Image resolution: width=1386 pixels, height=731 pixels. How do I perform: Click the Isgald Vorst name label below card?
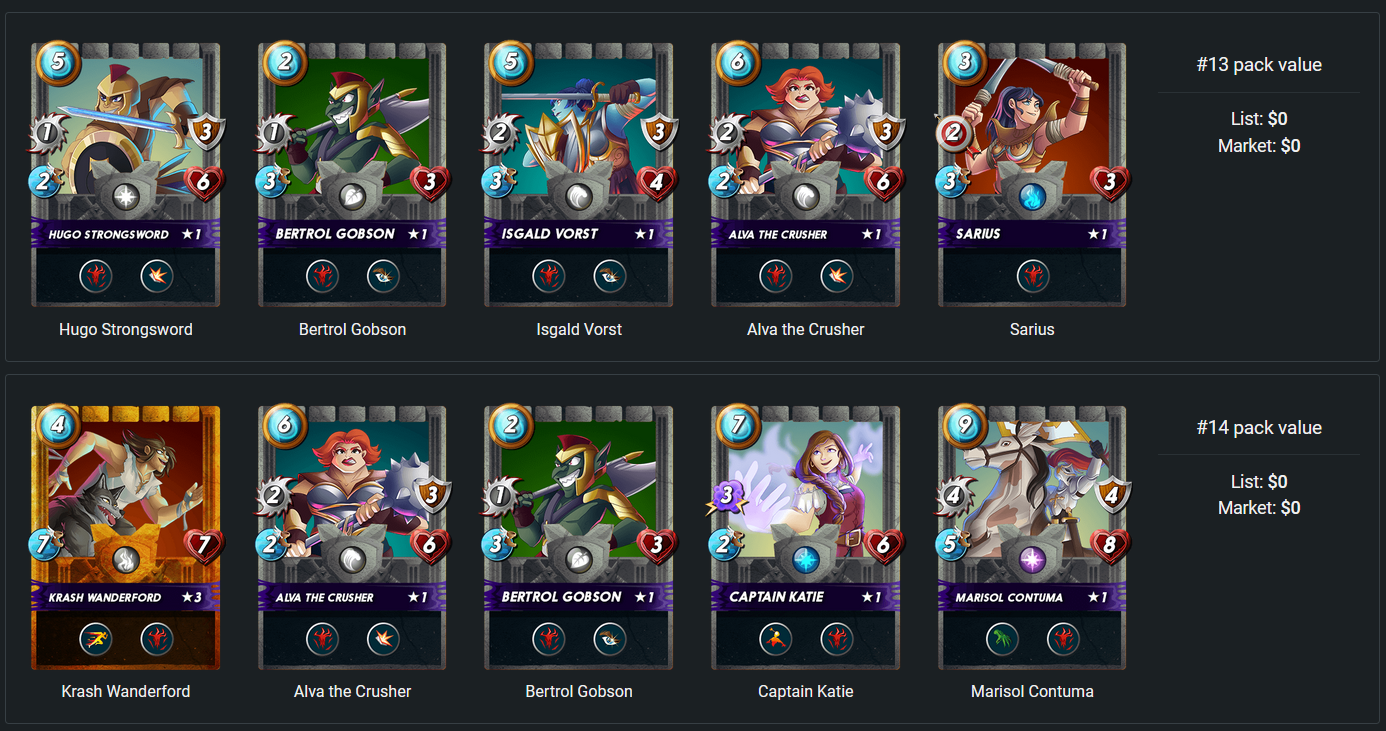pos(579,329)
